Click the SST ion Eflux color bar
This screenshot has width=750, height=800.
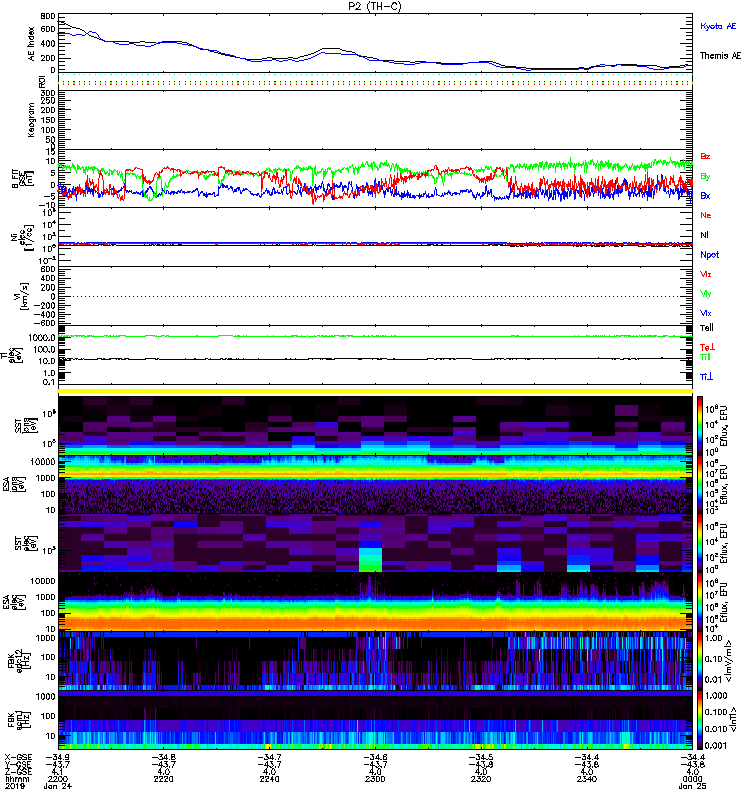click(x=700, y=425)
